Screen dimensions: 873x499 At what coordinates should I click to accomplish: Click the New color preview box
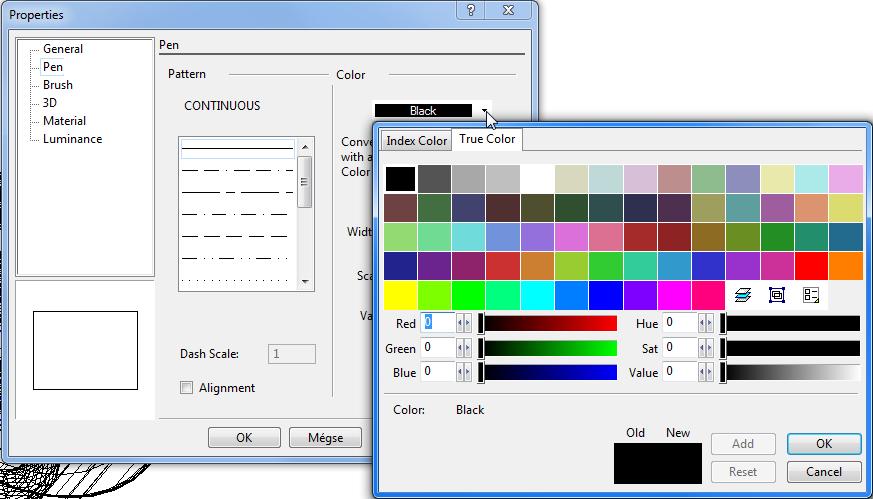(680, 463)
